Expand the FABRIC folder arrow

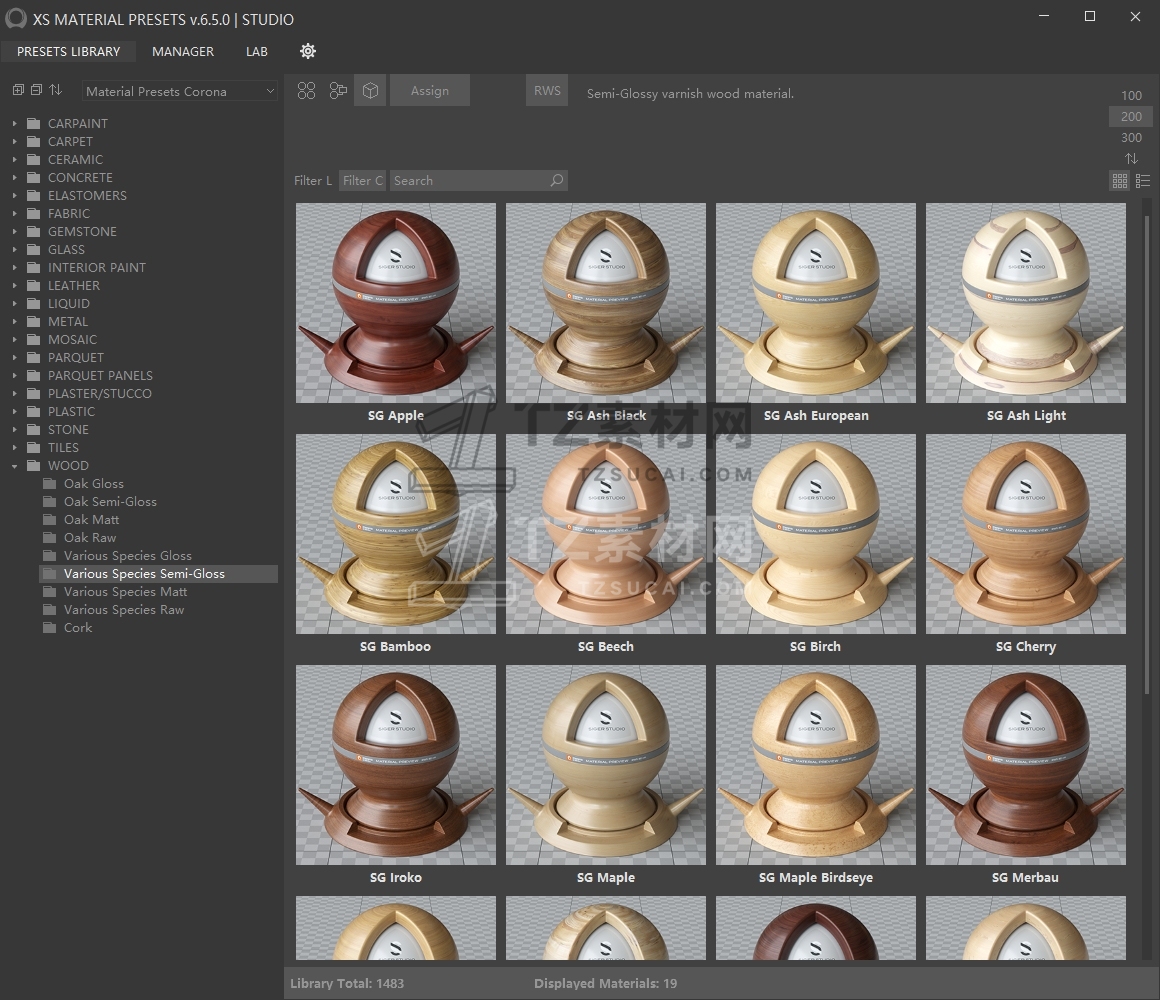[x=14, y=214]
